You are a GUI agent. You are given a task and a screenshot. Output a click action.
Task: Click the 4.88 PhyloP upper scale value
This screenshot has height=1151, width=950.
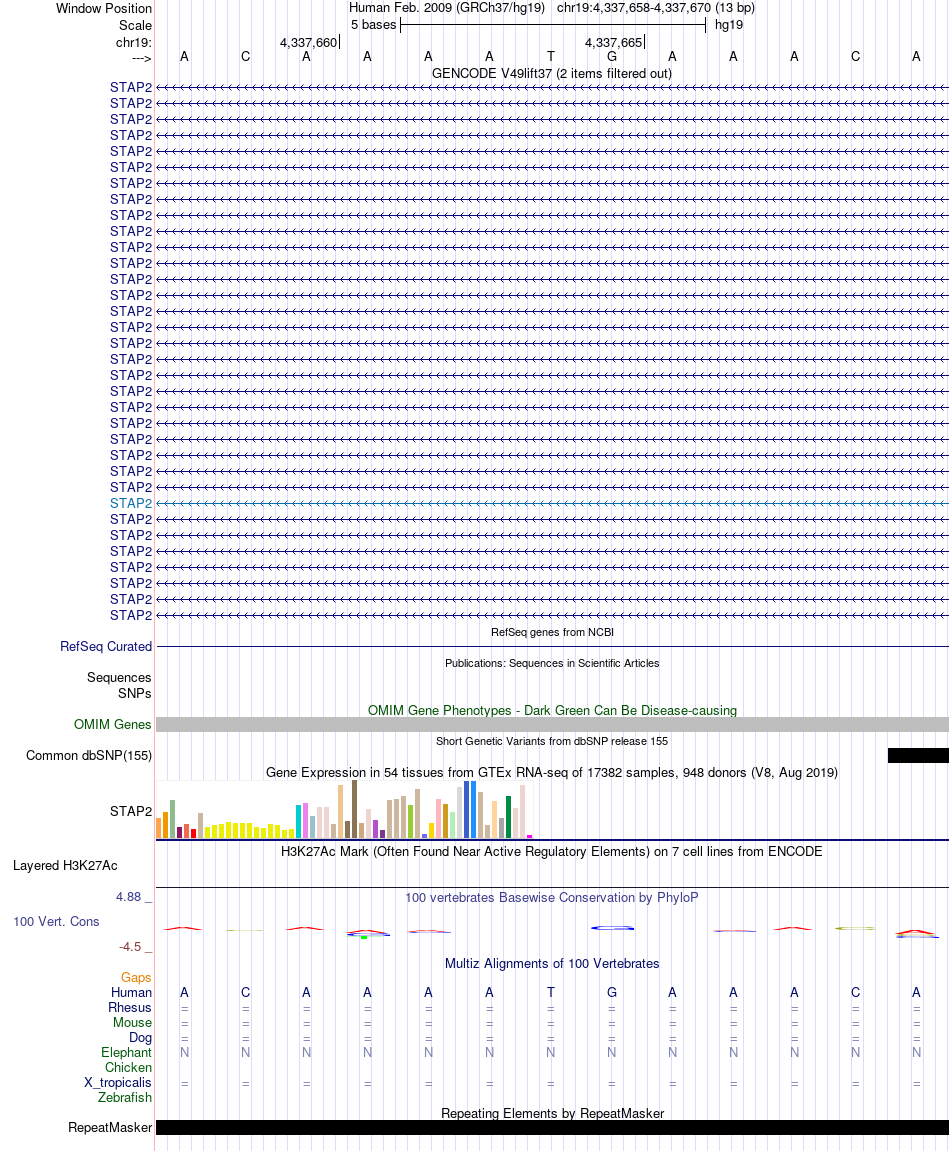[x=128, y=897]
